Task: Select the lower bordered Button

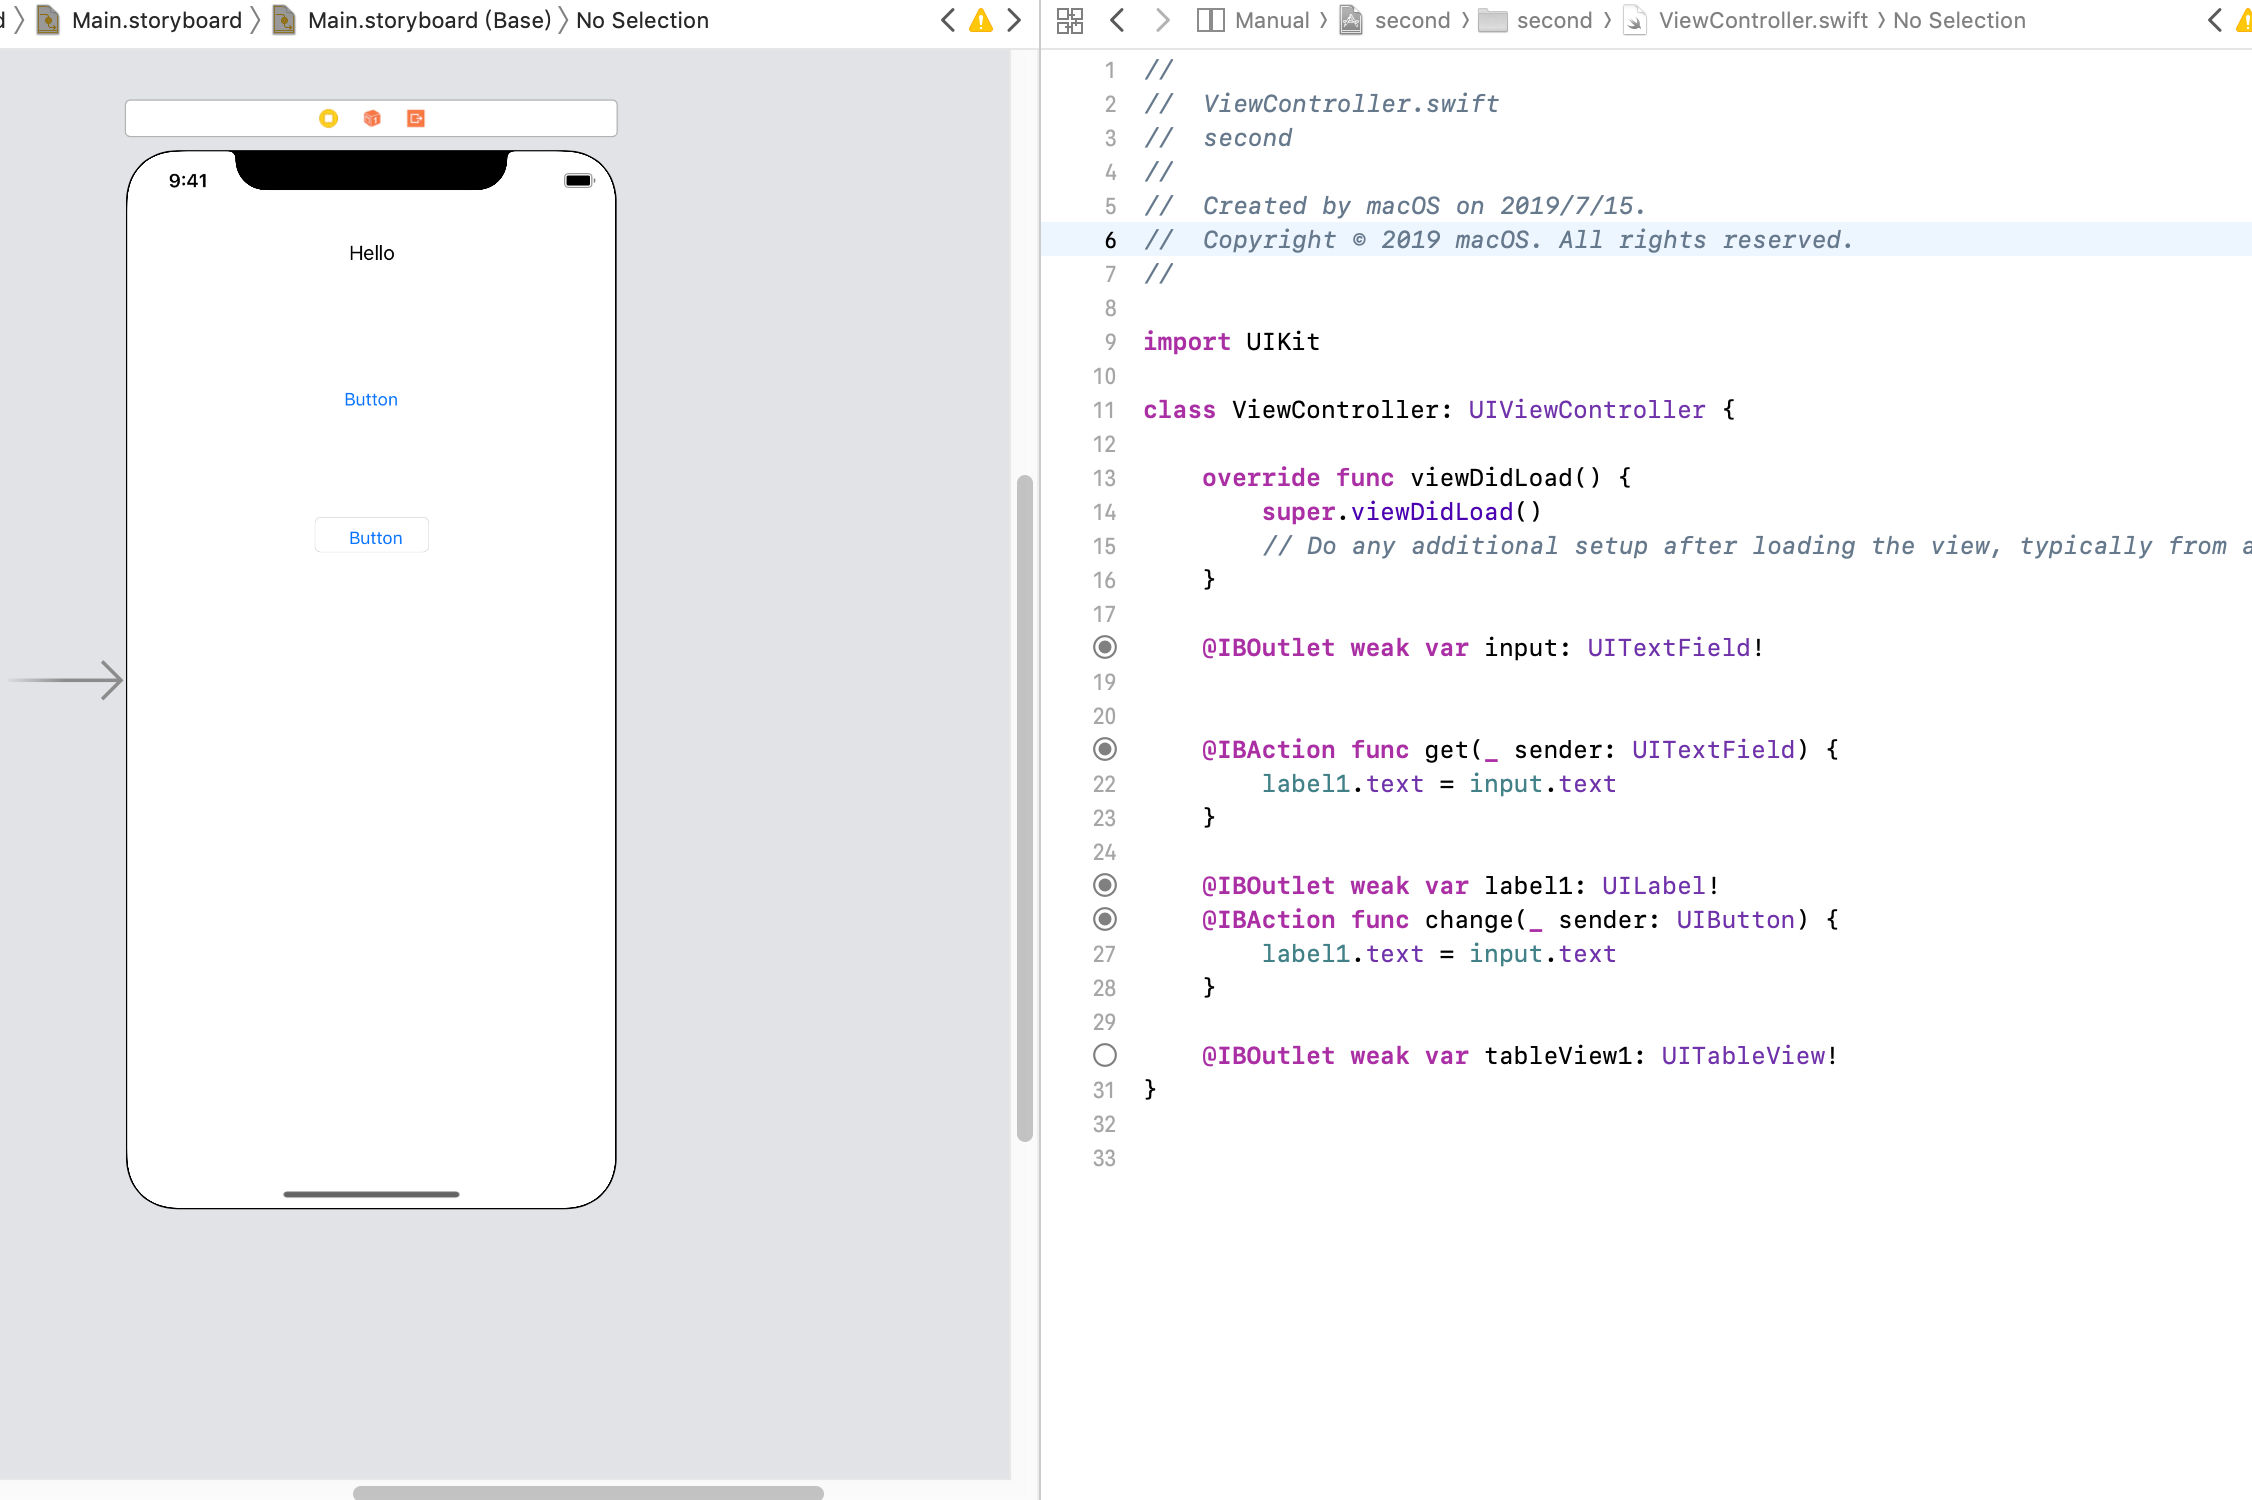Action: pos(372,536)
